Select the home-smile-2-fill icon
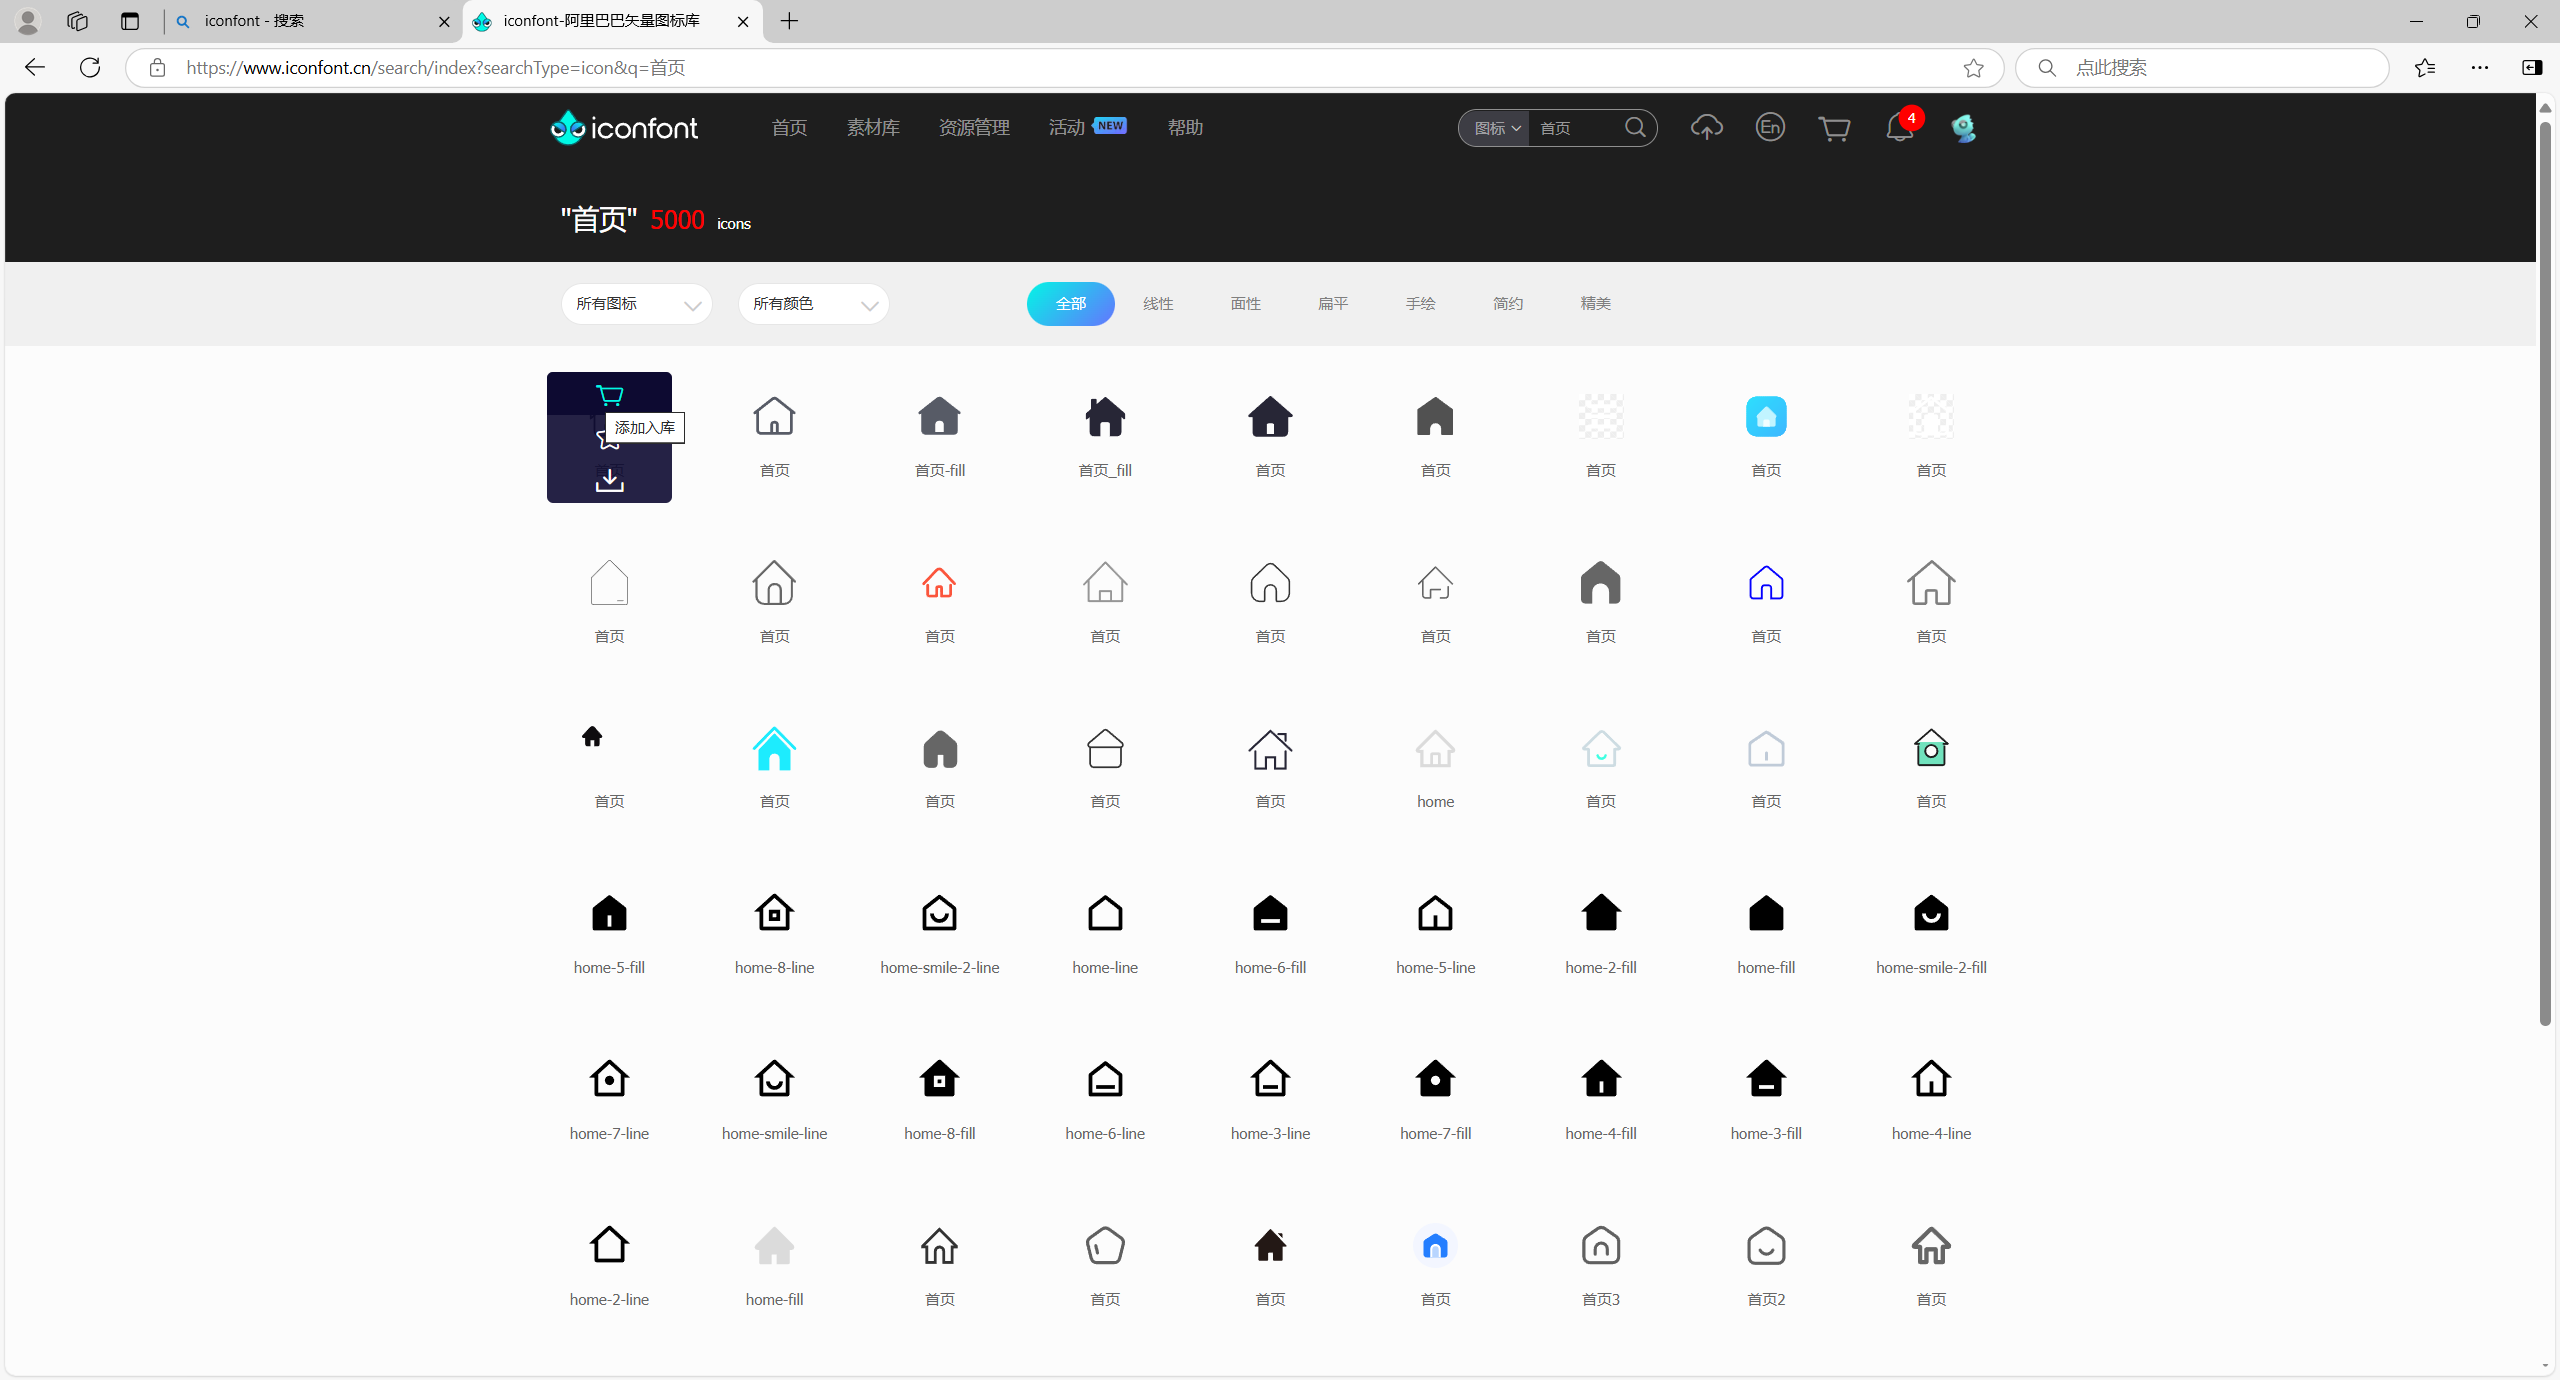2560x1380 pixels. pyautogui.click(x=1931, y=913)
